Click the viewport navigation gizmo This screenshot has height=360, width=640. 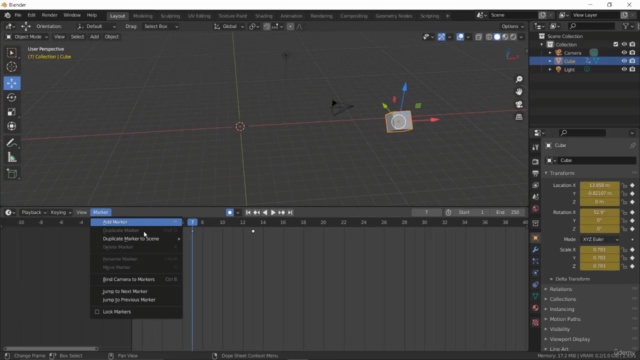tap(512, 54)
